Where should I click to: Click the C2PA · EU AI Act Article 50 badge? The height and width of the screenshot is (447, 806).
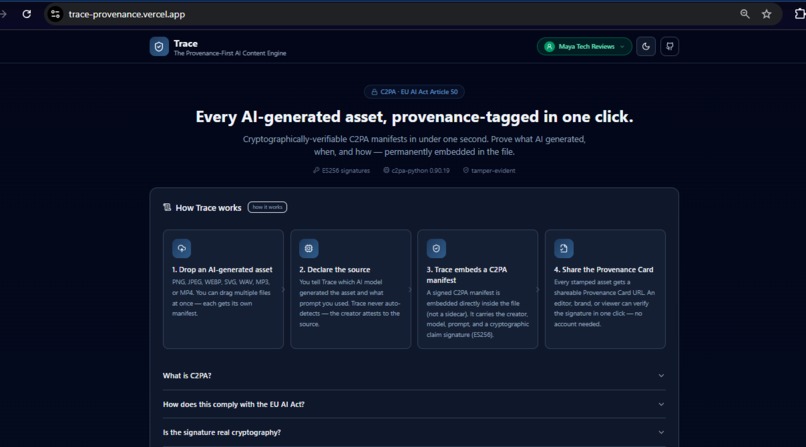tap(414, 91)
